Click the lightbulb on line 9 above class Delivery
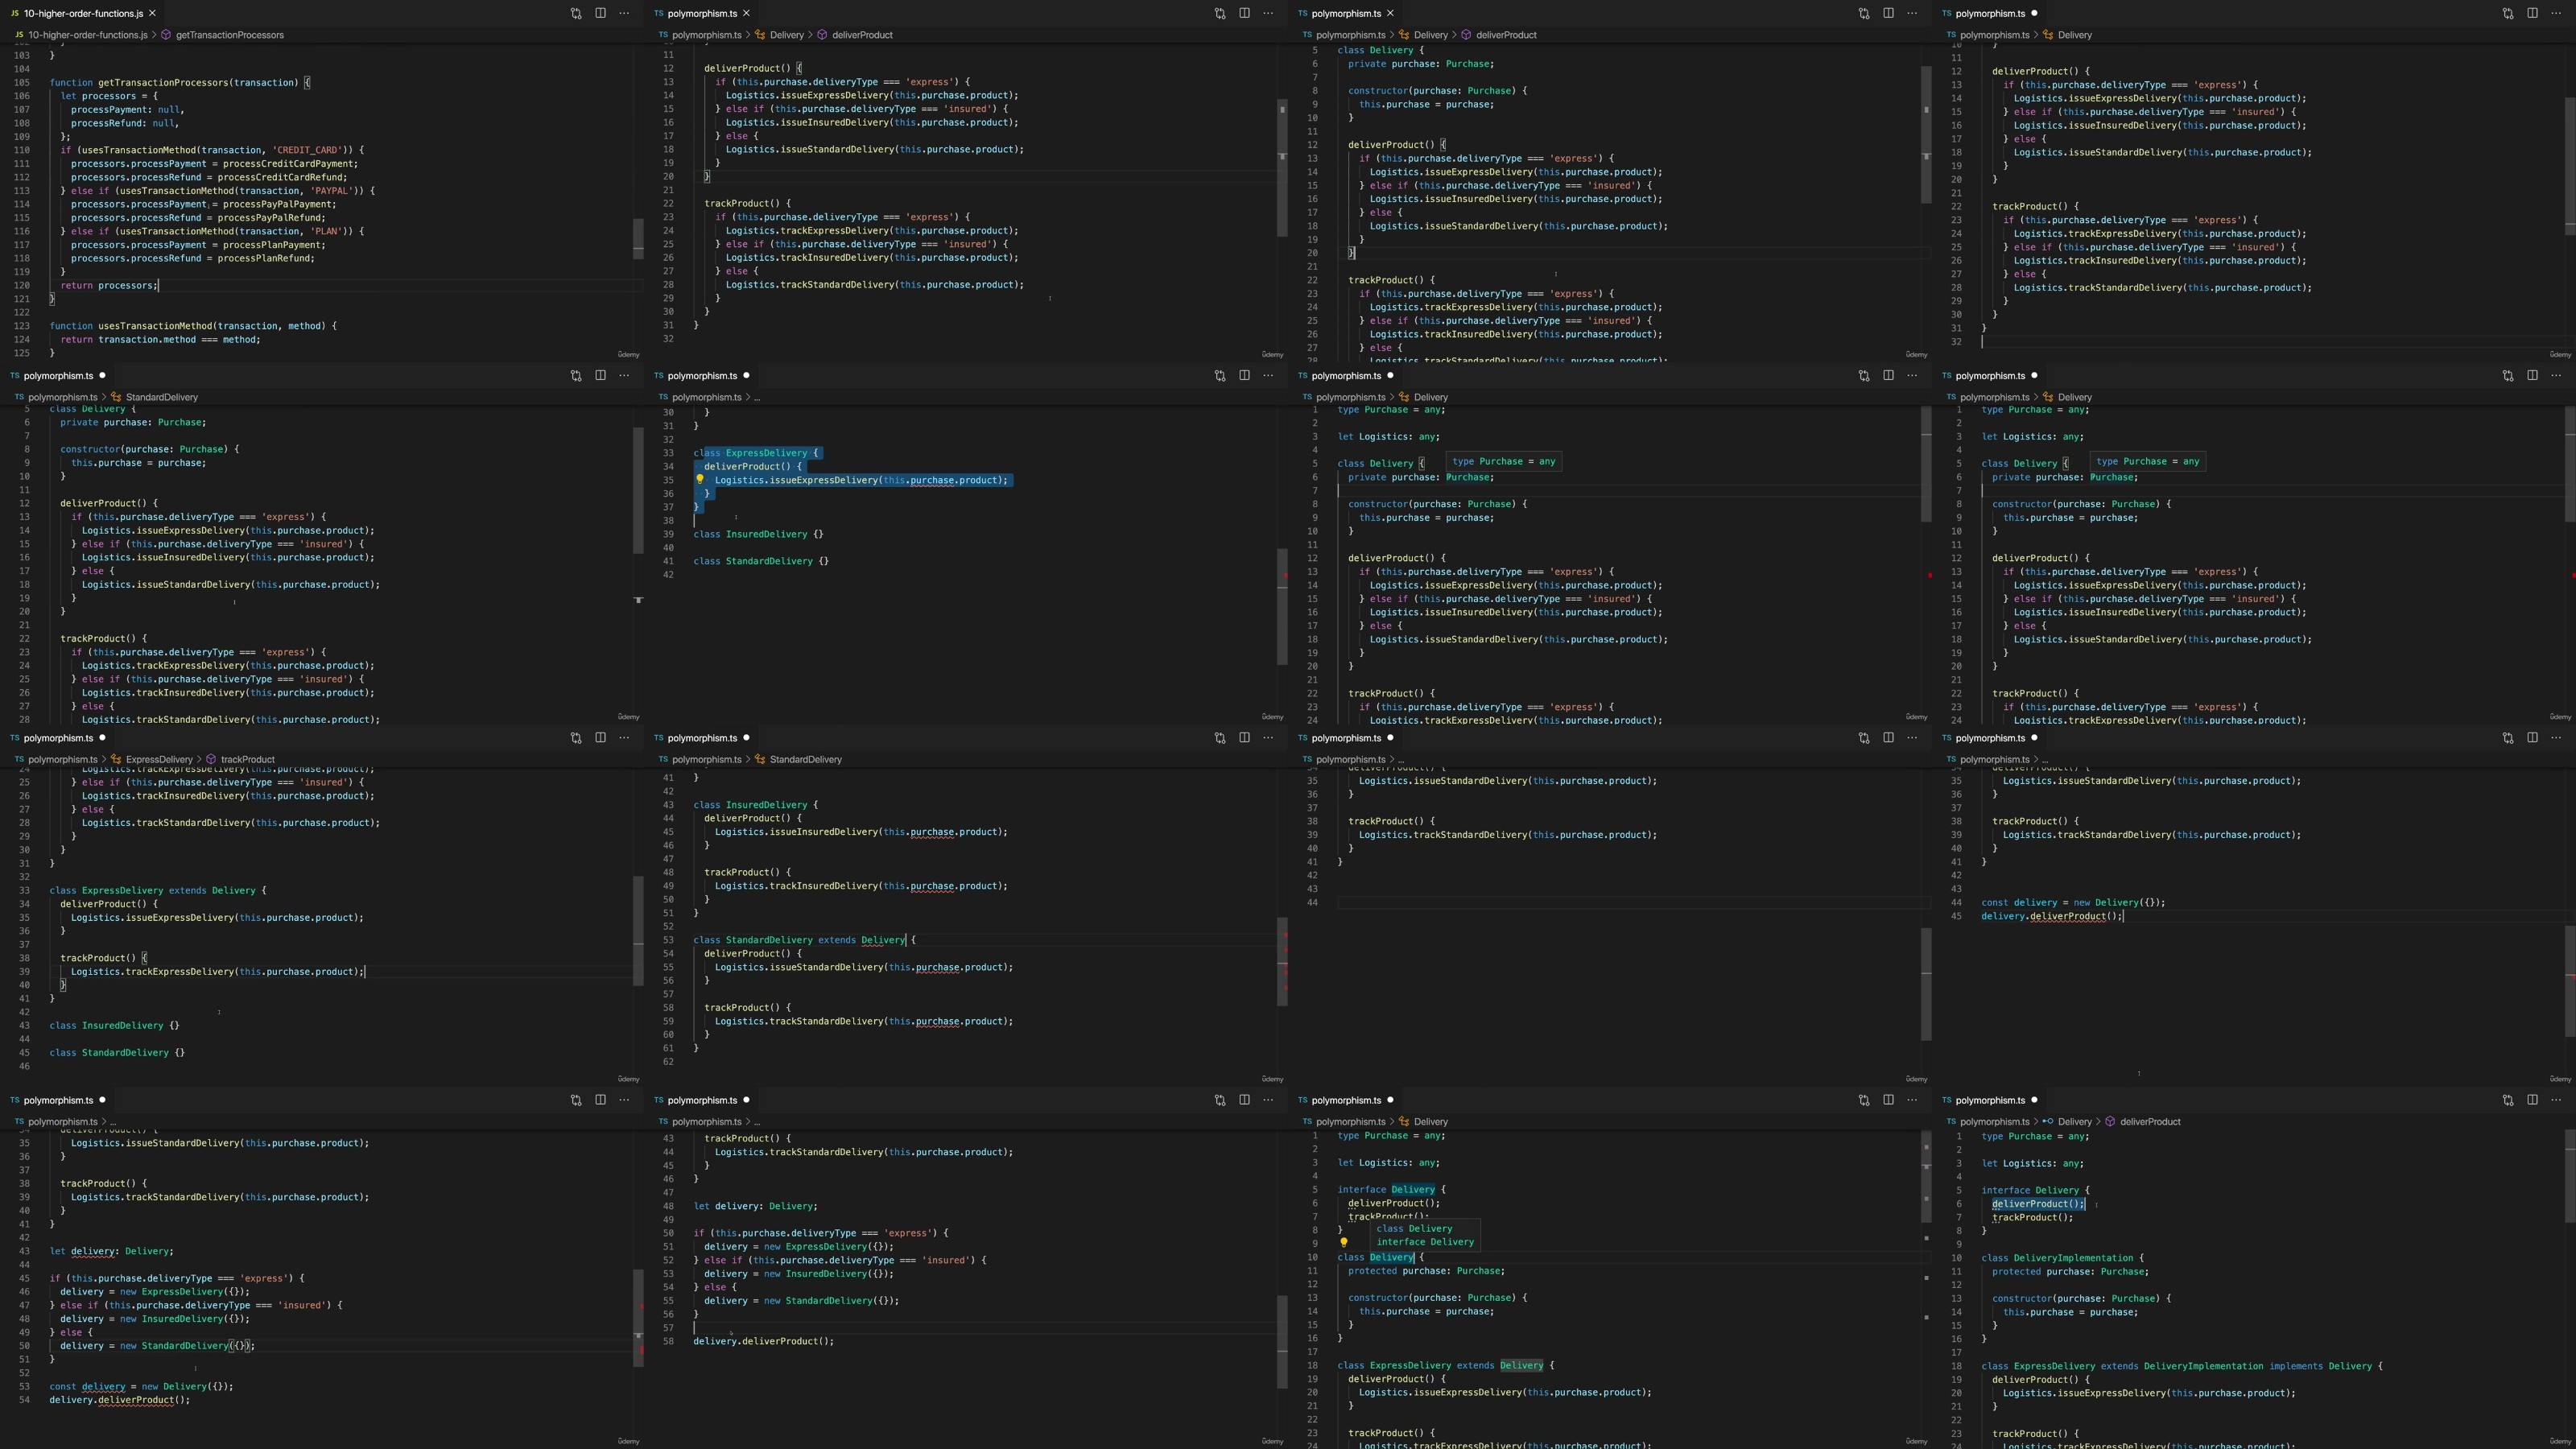The height and width of the screenshot is (1449, 2576). point(1344,1243)
